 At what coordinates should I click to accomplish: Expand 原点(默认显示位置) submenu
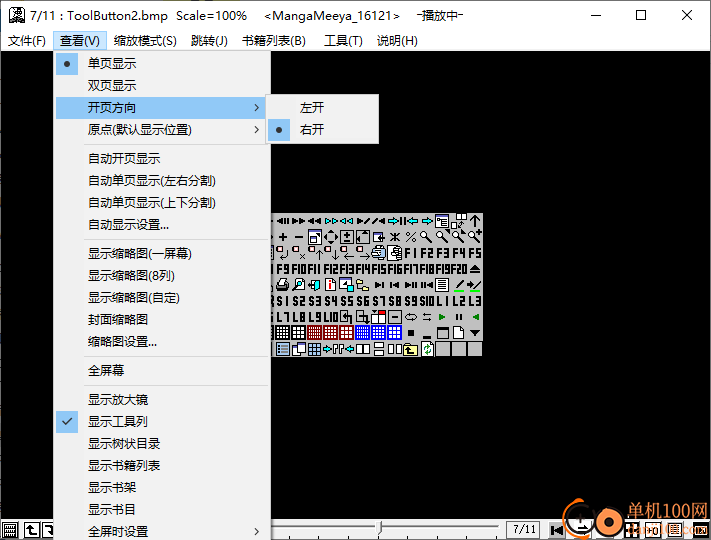pos(163,130)
